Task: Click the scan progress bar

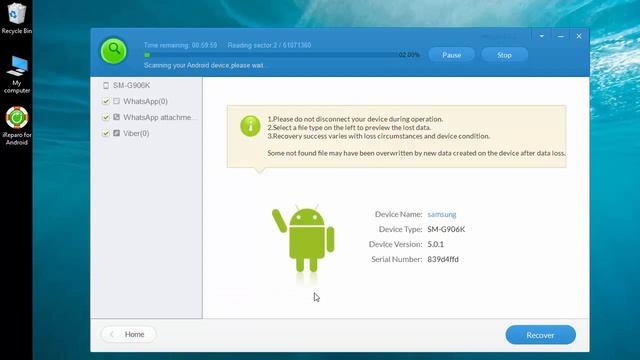Action: [x=271, y=55]
